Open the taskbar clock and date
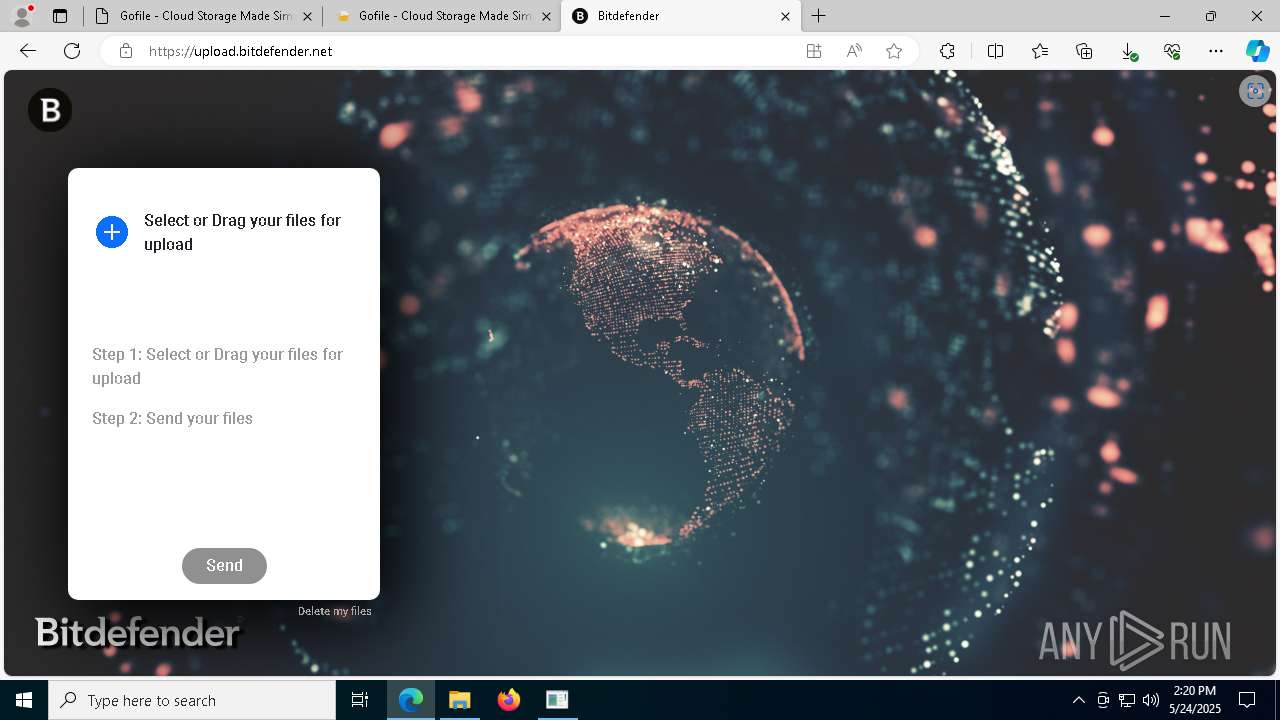 [x=1194, y=700]
